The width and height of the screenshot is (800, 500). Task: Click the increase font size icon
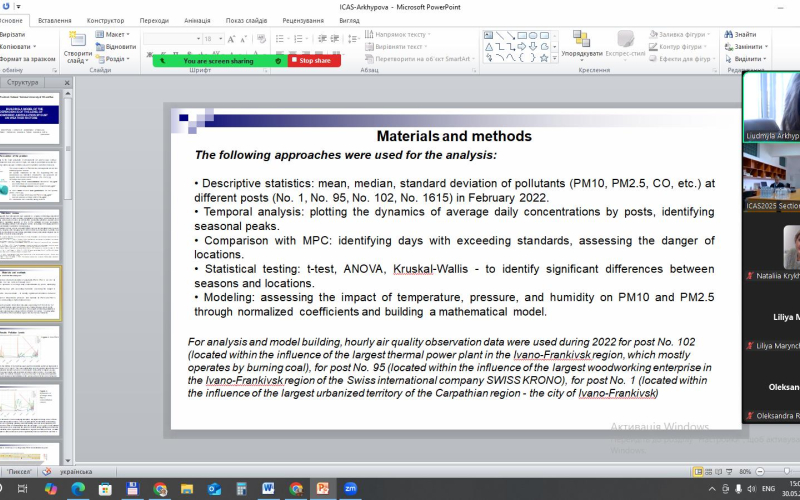(231, 39)
